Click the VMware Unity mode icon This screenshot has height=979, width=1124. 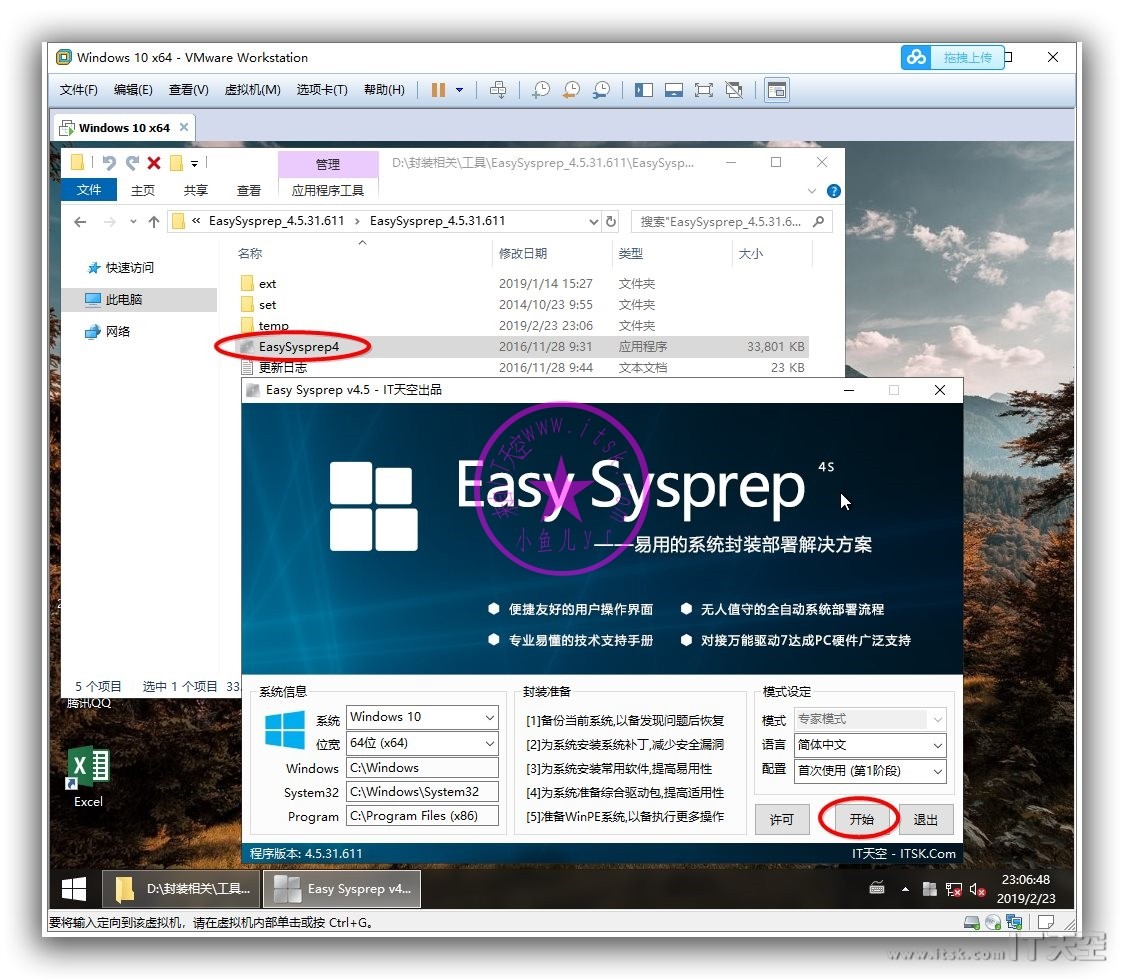coord(734,90)
